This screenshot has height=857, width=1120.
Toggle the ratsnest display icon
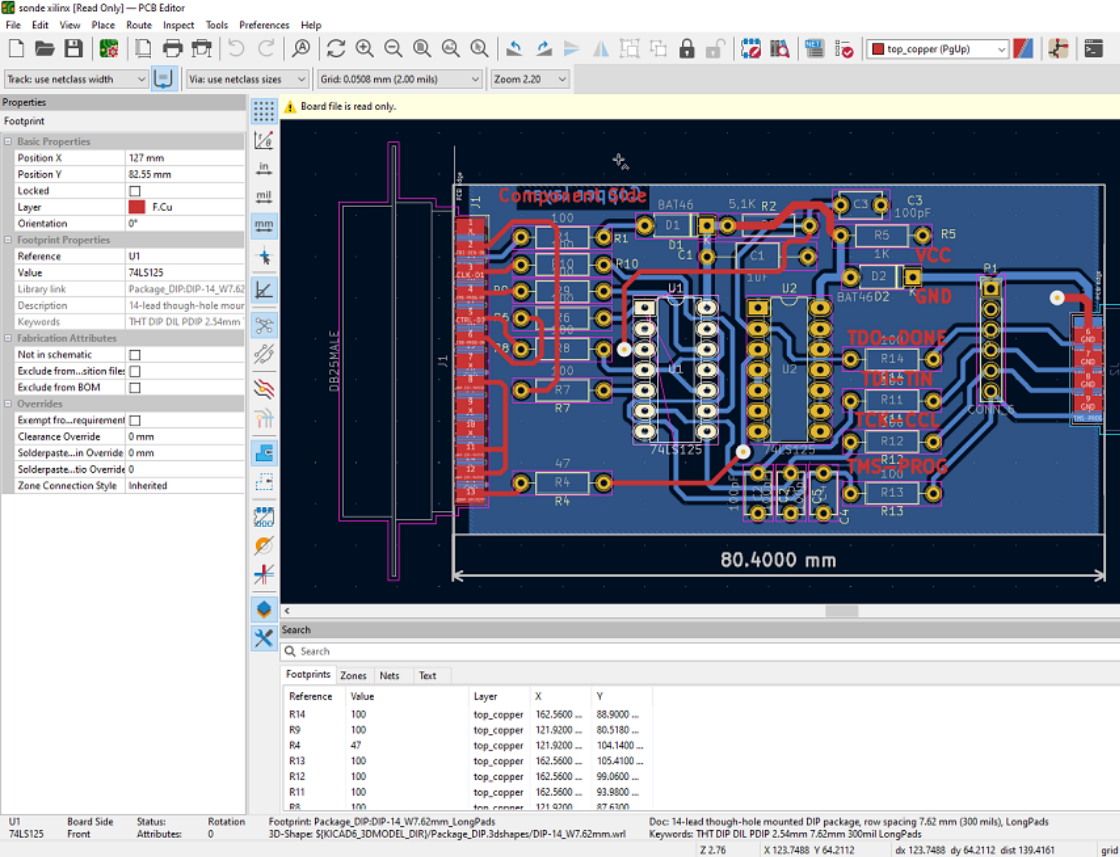click(264, 325)
